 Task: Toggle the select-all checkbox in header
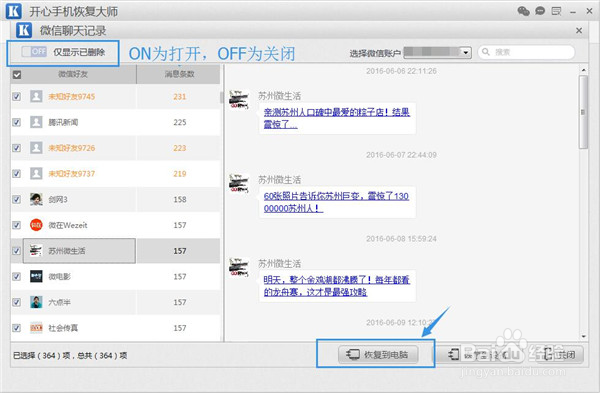pos(16,75)
